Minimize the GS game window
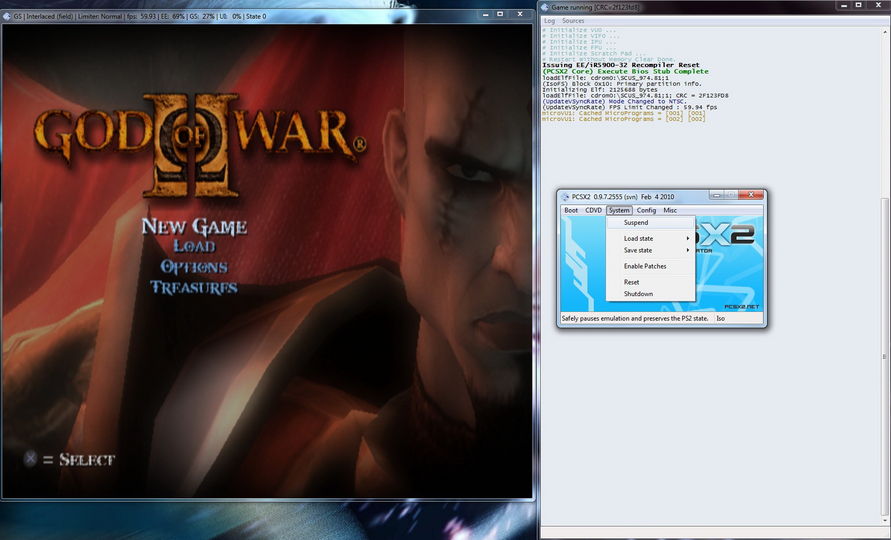Screen dimensions: 891x540 485,14
